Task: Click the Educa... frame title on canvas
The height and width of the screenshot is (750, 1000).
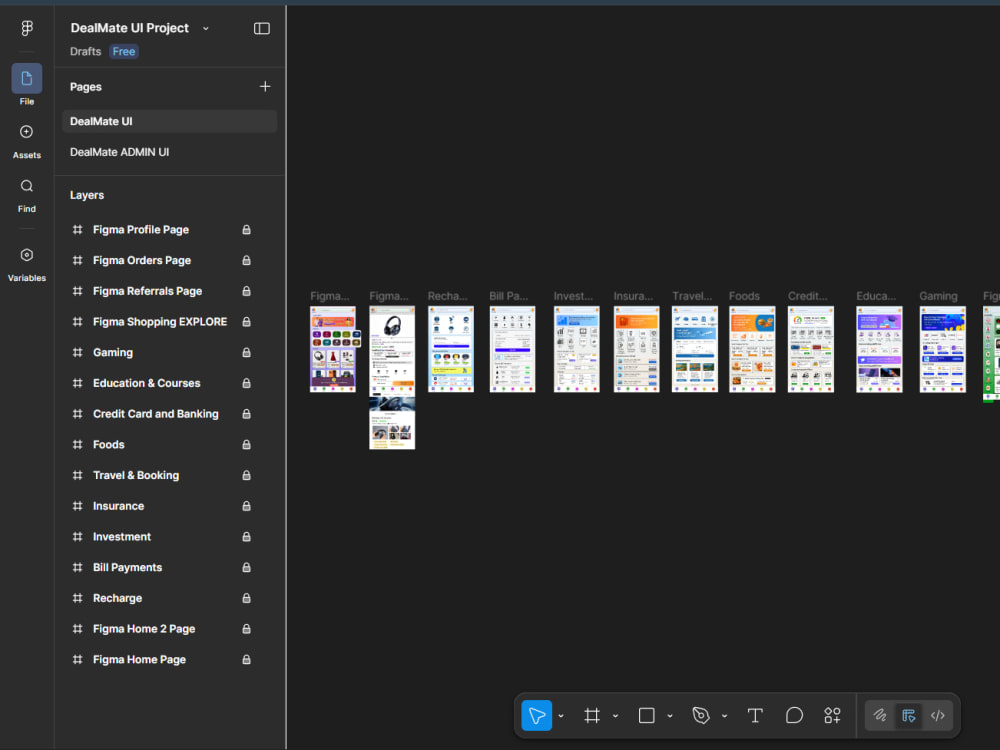Action: click(876, 296)
